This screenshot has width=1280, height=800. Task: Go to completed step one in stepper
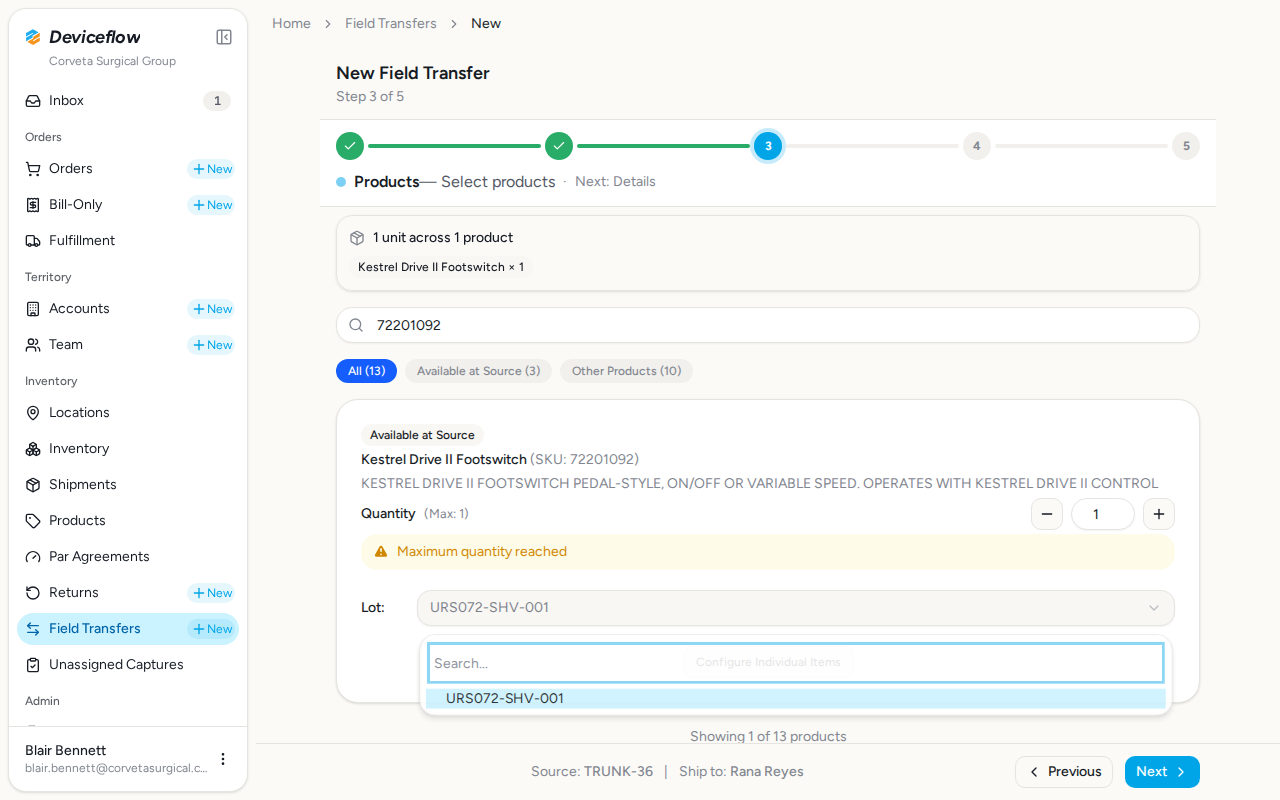350,146
